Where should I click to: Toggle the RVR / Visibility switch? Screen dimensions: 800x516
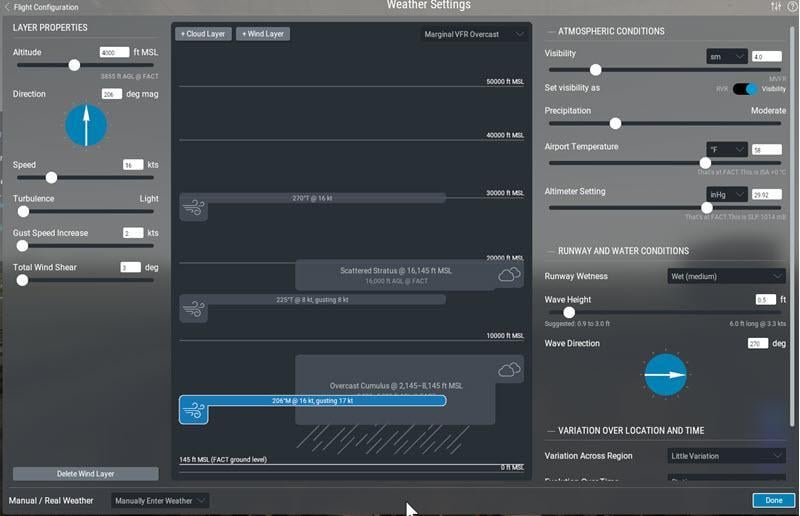point(745,89)
